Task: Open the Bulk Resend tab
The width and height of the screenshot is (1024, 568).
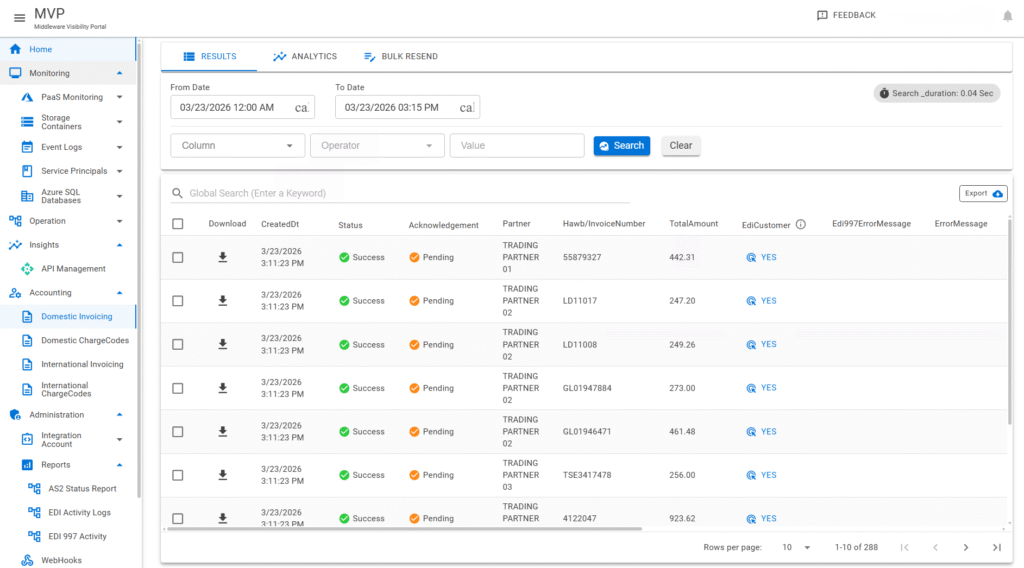Action: click(x=400, y=57)
